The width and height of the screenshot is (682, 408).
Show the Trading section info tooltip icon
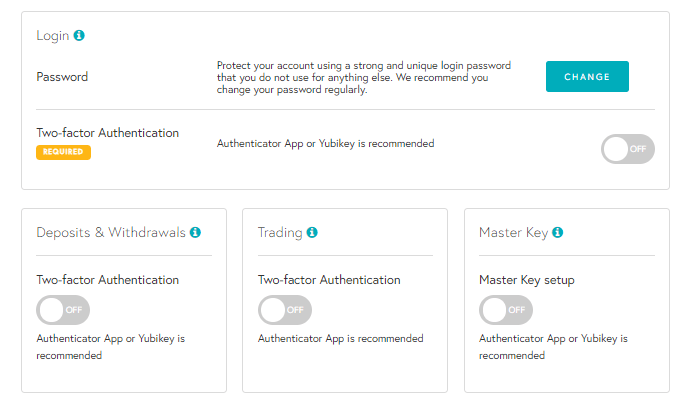pyautogui.click(x=312, y=233)
